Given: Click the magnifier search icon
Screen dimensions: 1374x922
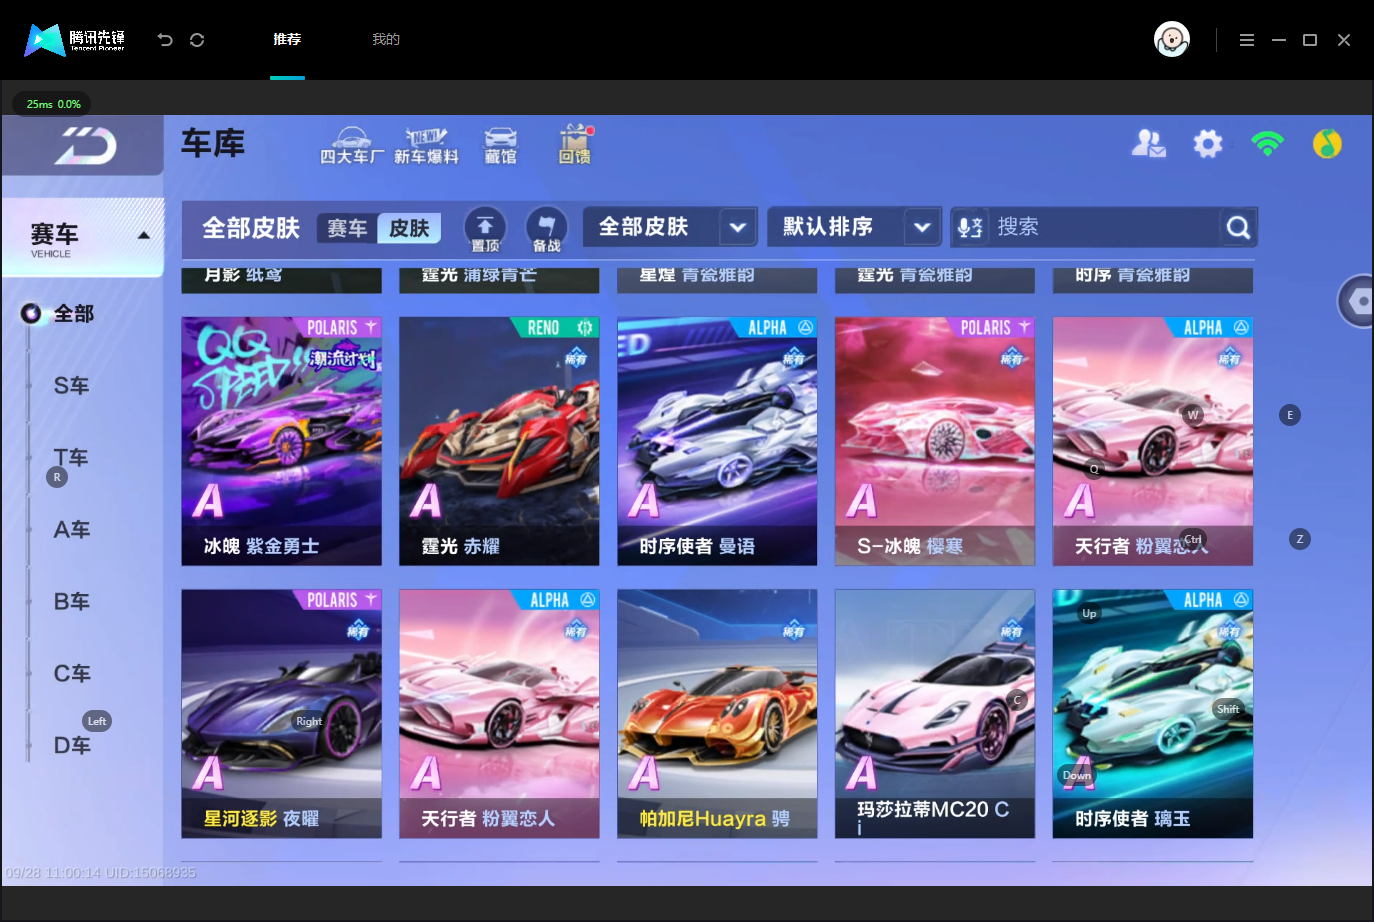Looking at the screenshot, I should (1238, 228).
